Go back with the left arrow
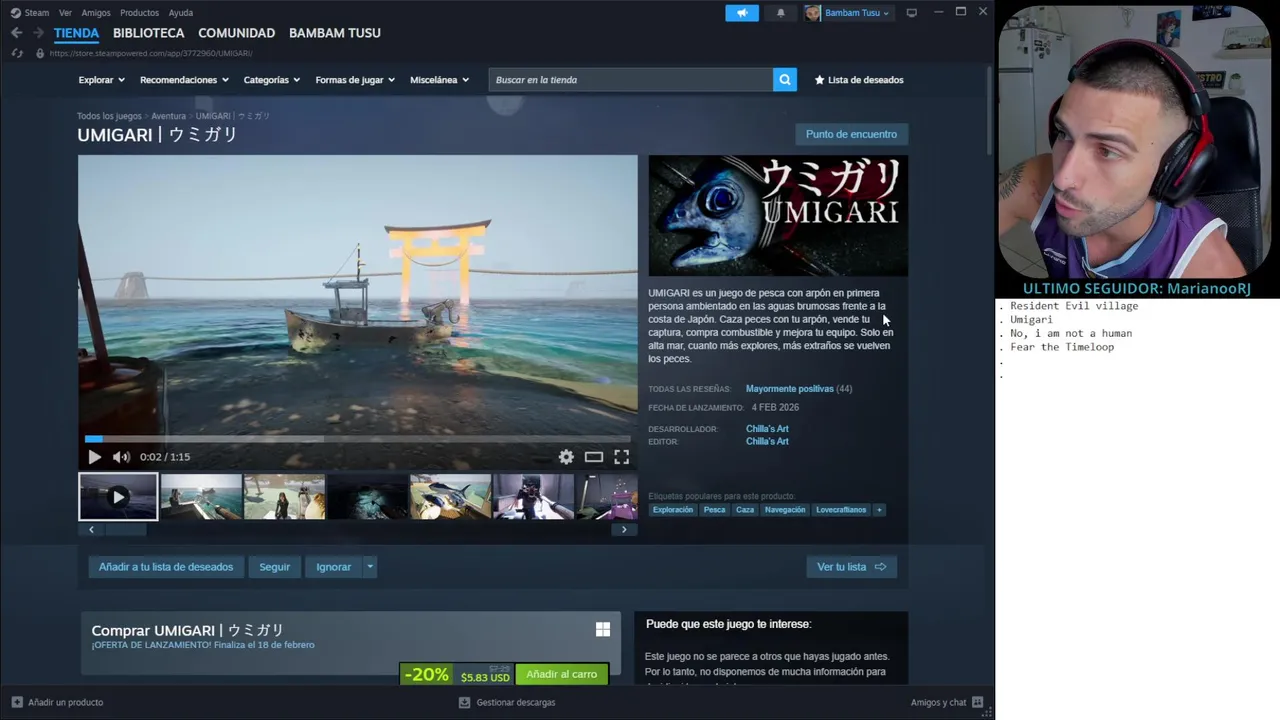Image resolution: width=1280 pixels, height=720 pixels. click(16, 33)
